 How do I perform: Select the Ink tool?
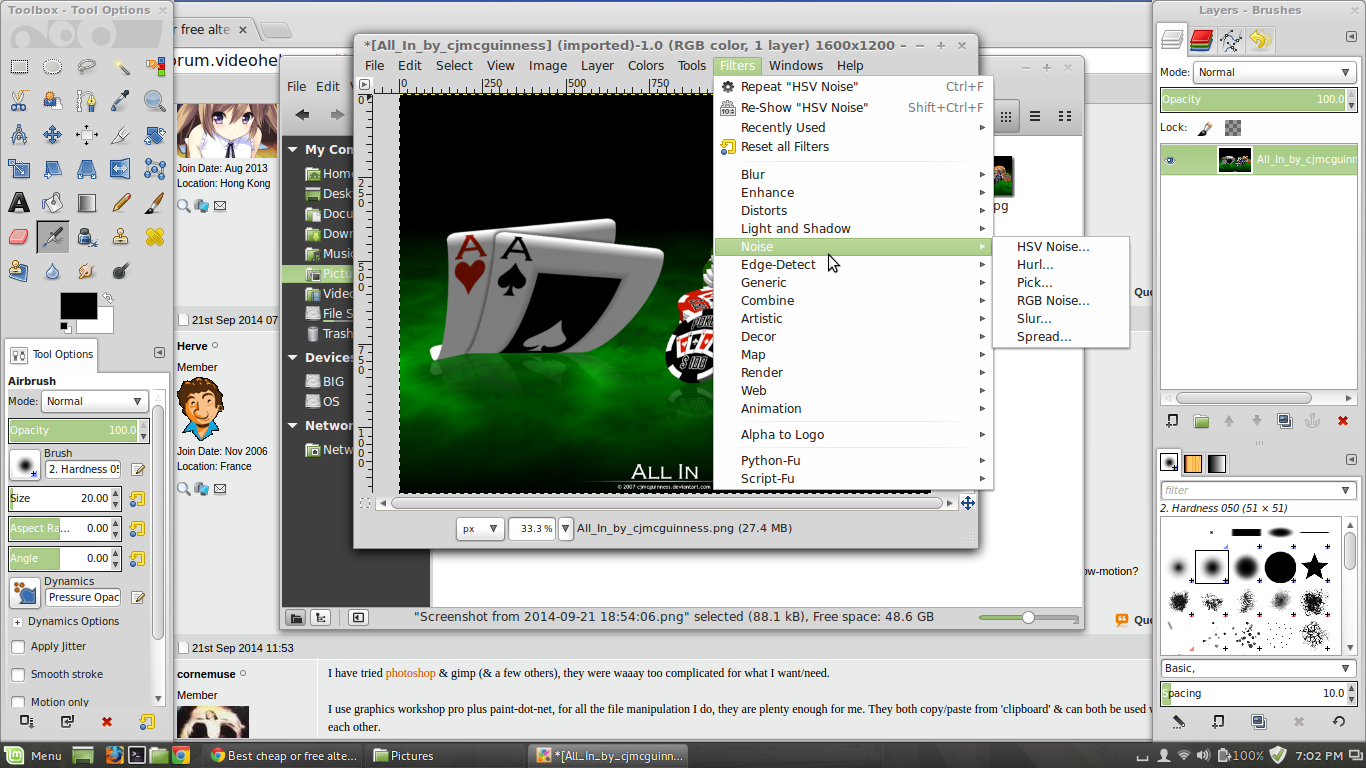click(87, 237)
